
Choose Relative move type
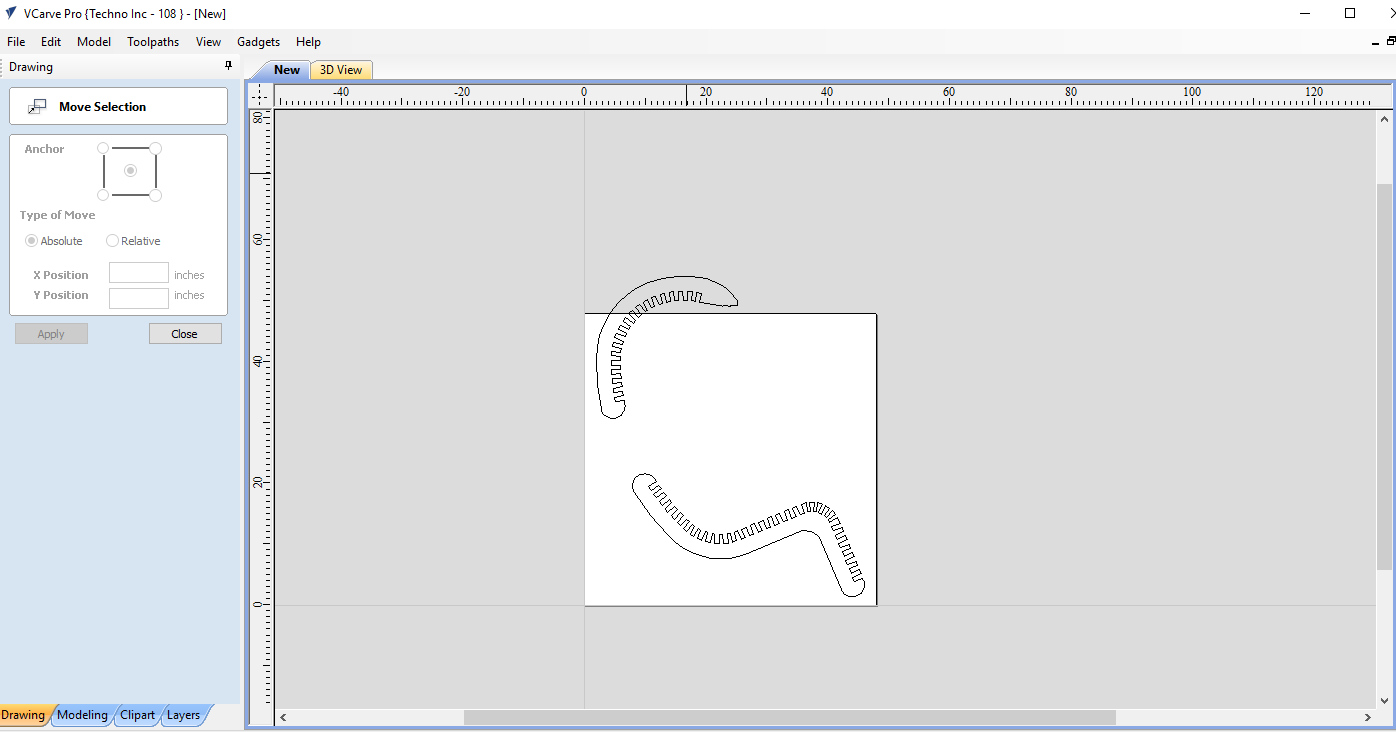coord(133,241)
